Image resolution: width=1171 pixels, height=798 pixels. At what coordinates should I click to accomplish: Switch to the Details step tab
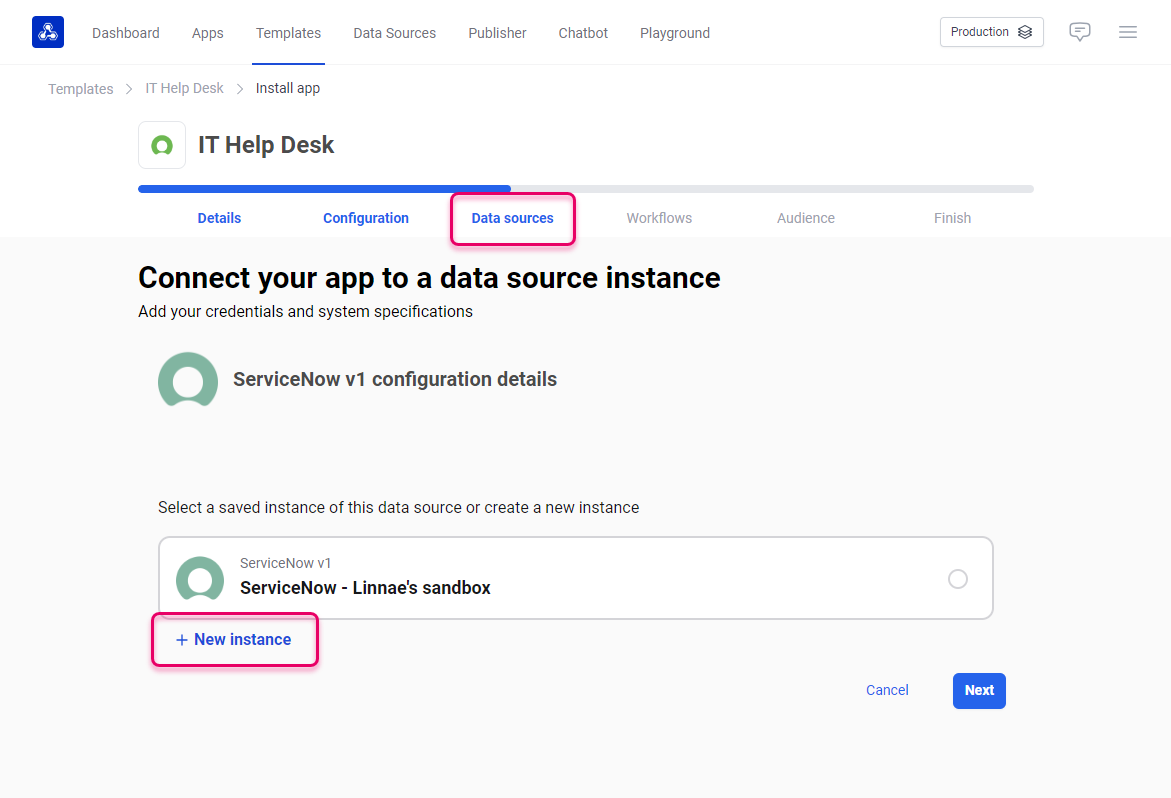(219, 218)
